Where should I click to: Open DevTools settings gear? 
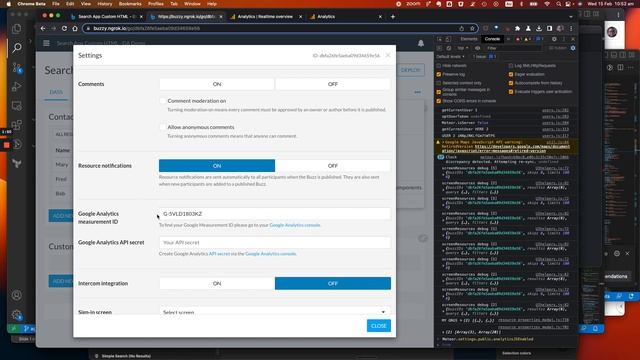coord(554,39)
